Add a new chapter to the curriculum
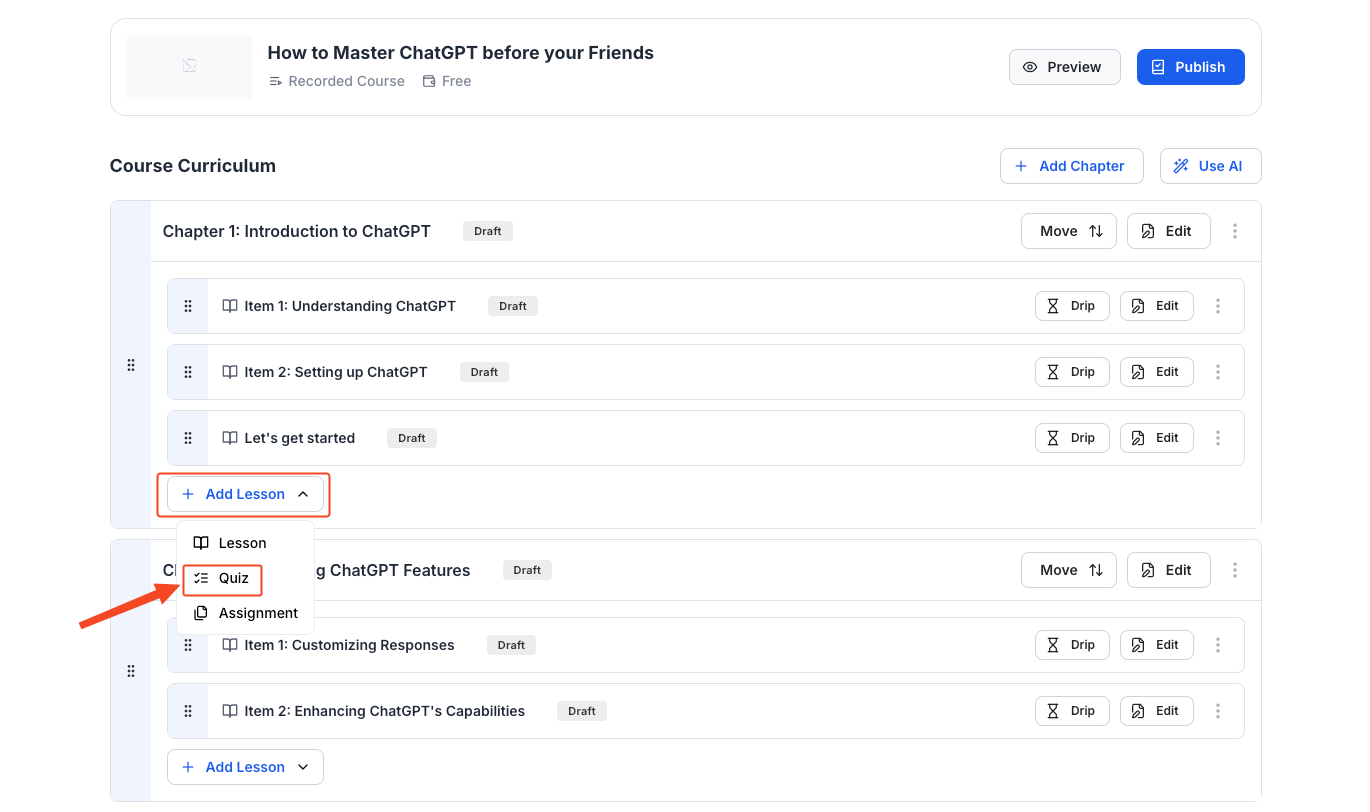1370x812 pixels. (1071, 166)
